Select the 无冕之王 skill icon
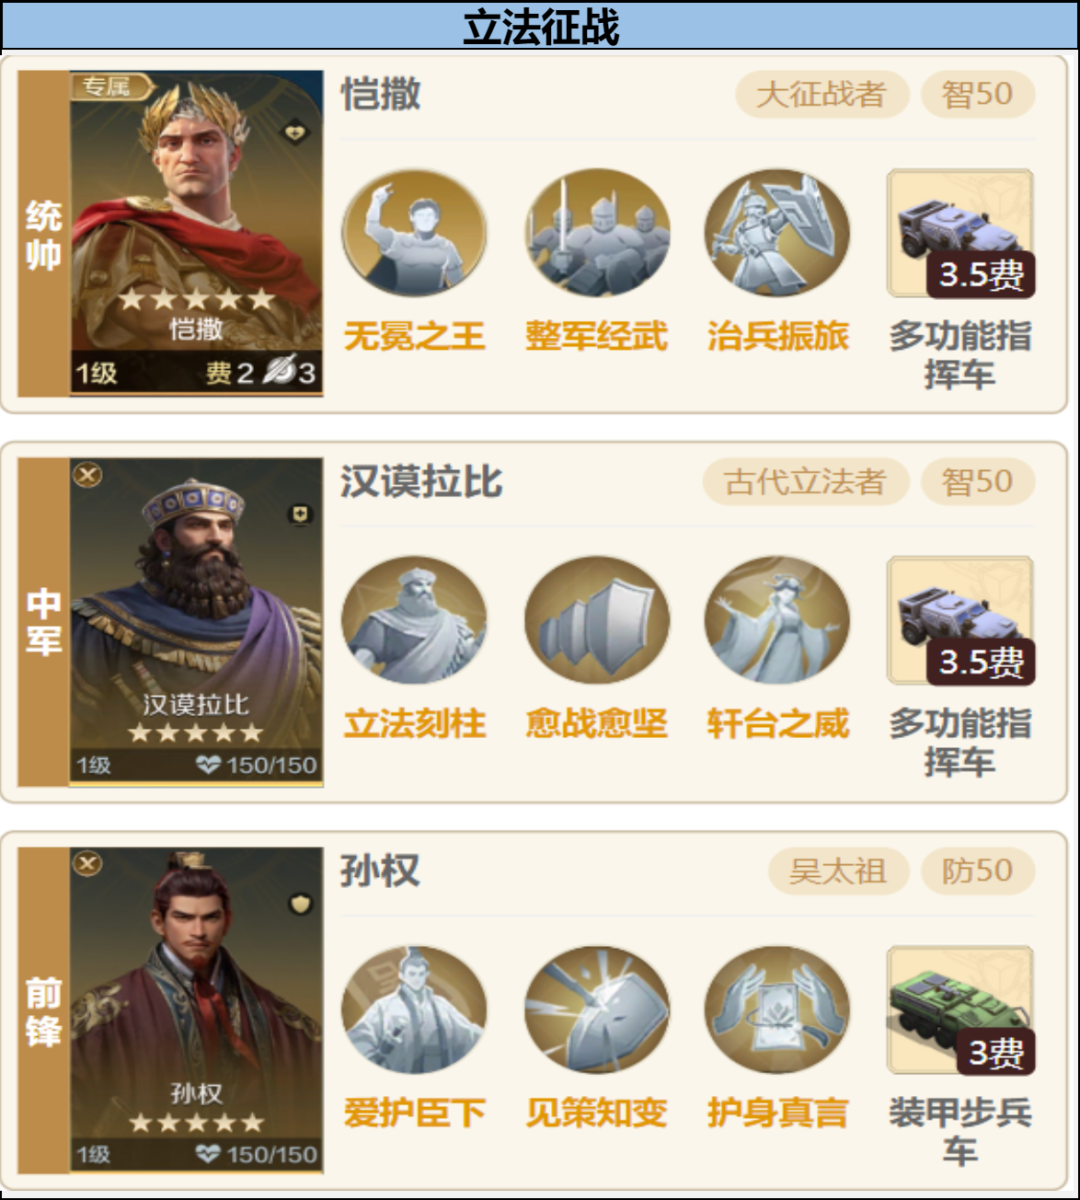 point(414,233)
